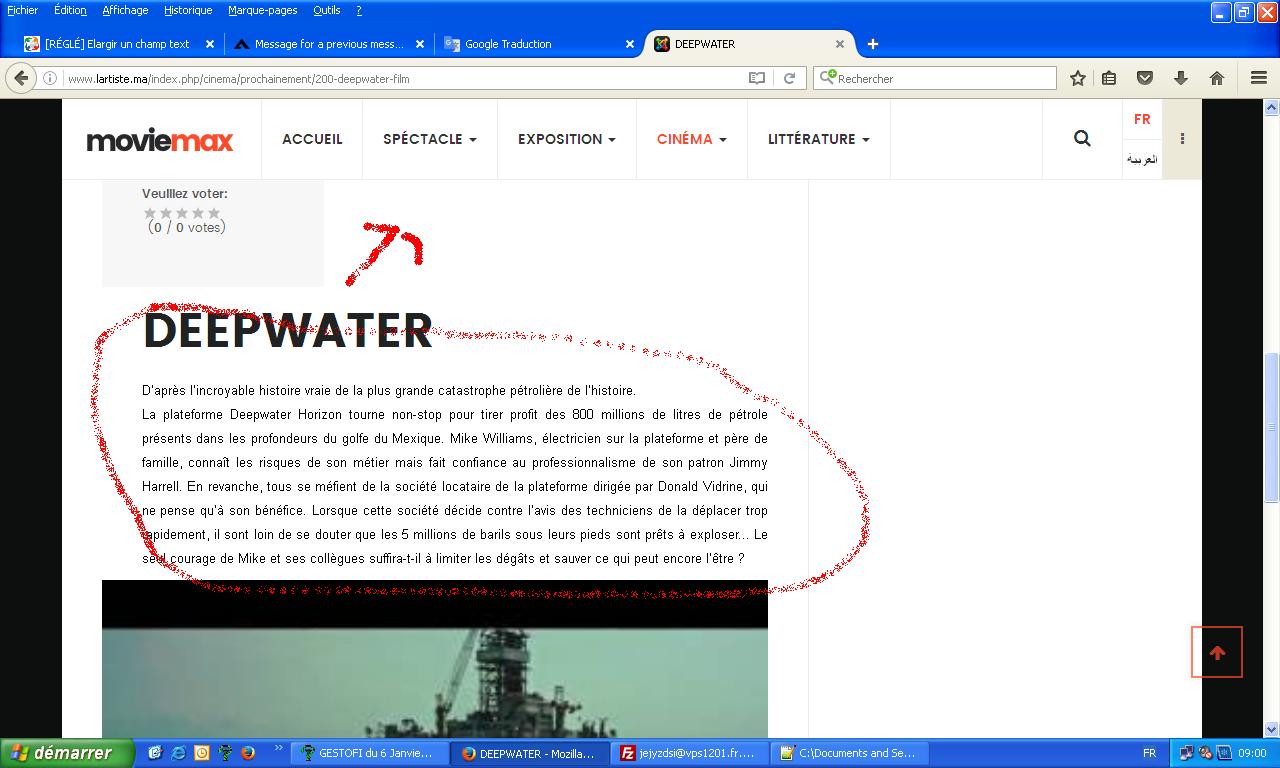Open the Marque-pages menu
The width and height of the screenshot is (1280, 768).
pos(262,10)
